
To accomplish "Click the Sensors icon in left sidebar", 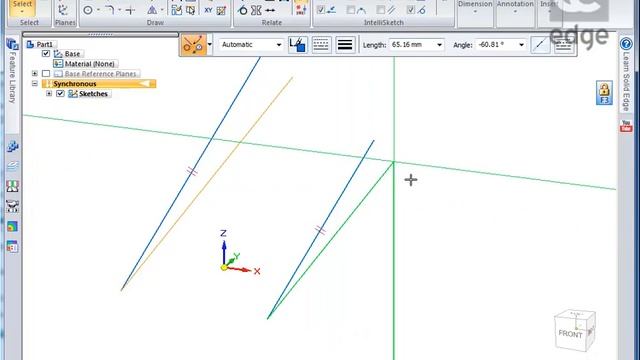I will tap(13, 206).
